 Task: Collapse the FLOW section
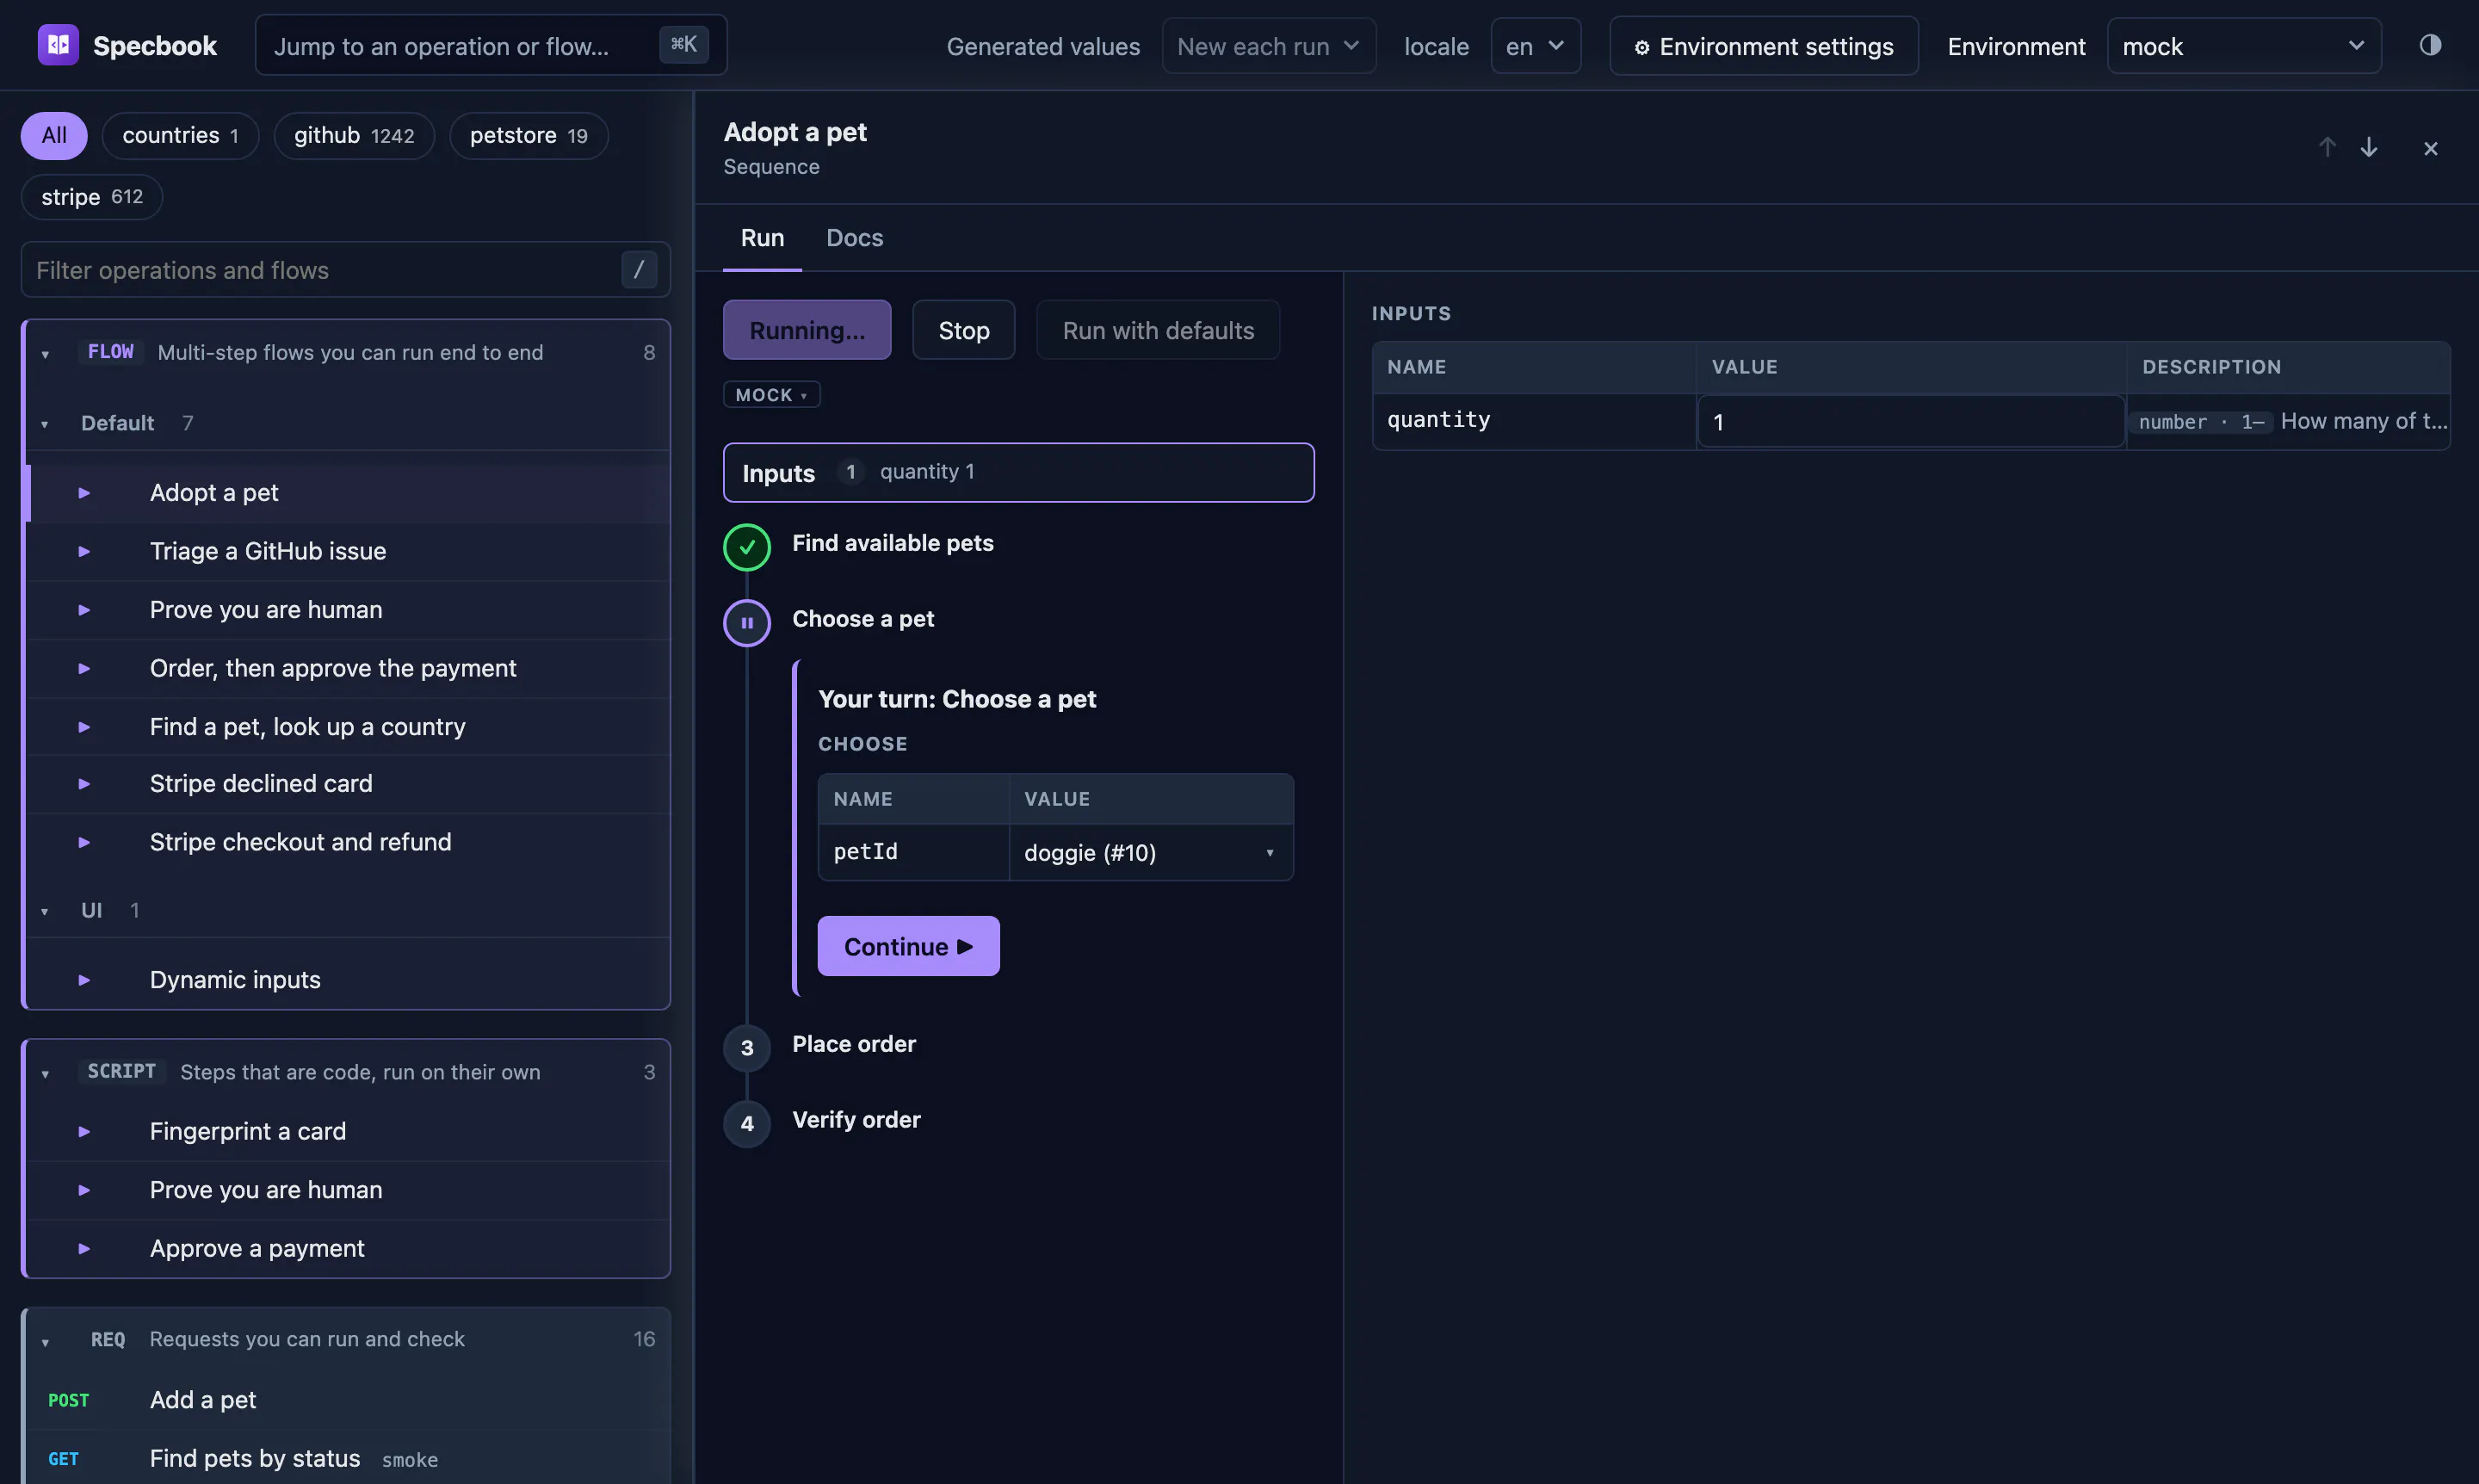(45, 354)
